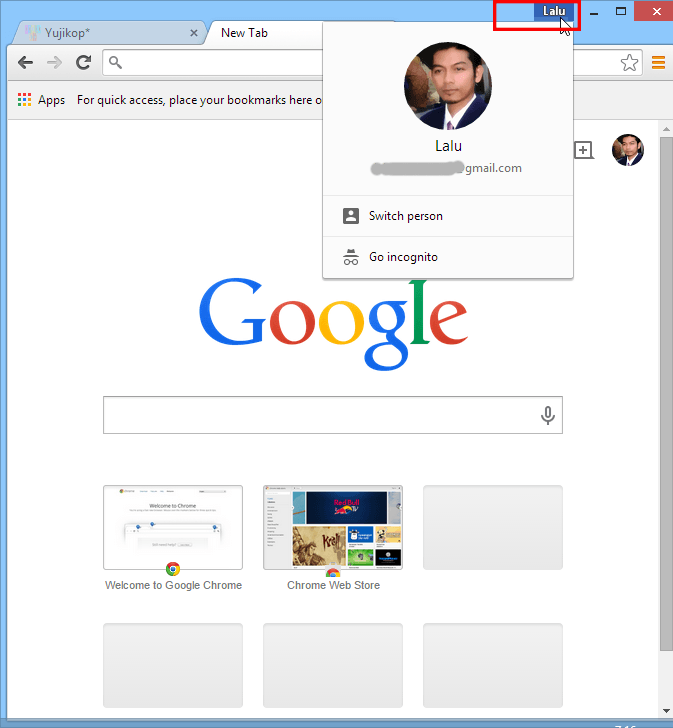Open the Welcome to Google Chrome thumbnail
This screenshot has height=728, width=673.
pyautogui.click(x=173, y=527)
